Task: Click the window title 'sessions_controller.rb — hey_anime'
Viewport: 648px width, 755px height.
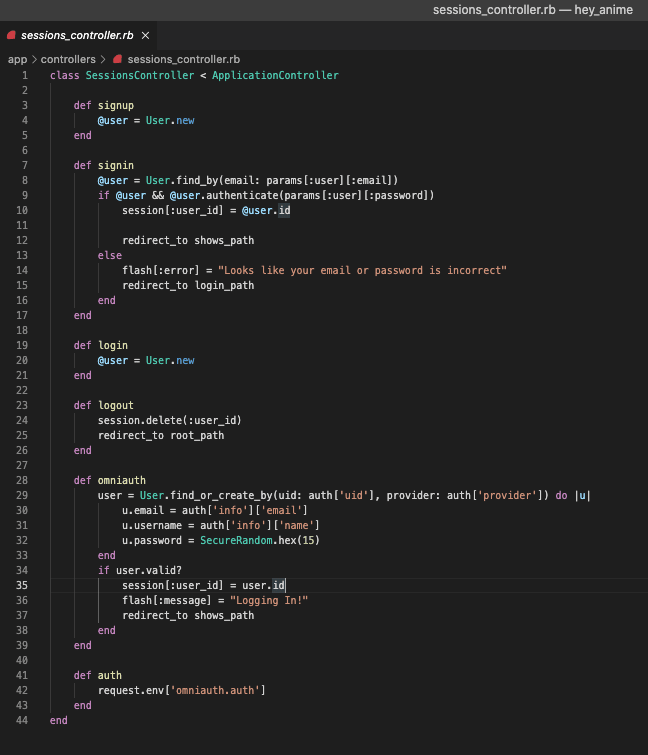Action: click(533, 10)
